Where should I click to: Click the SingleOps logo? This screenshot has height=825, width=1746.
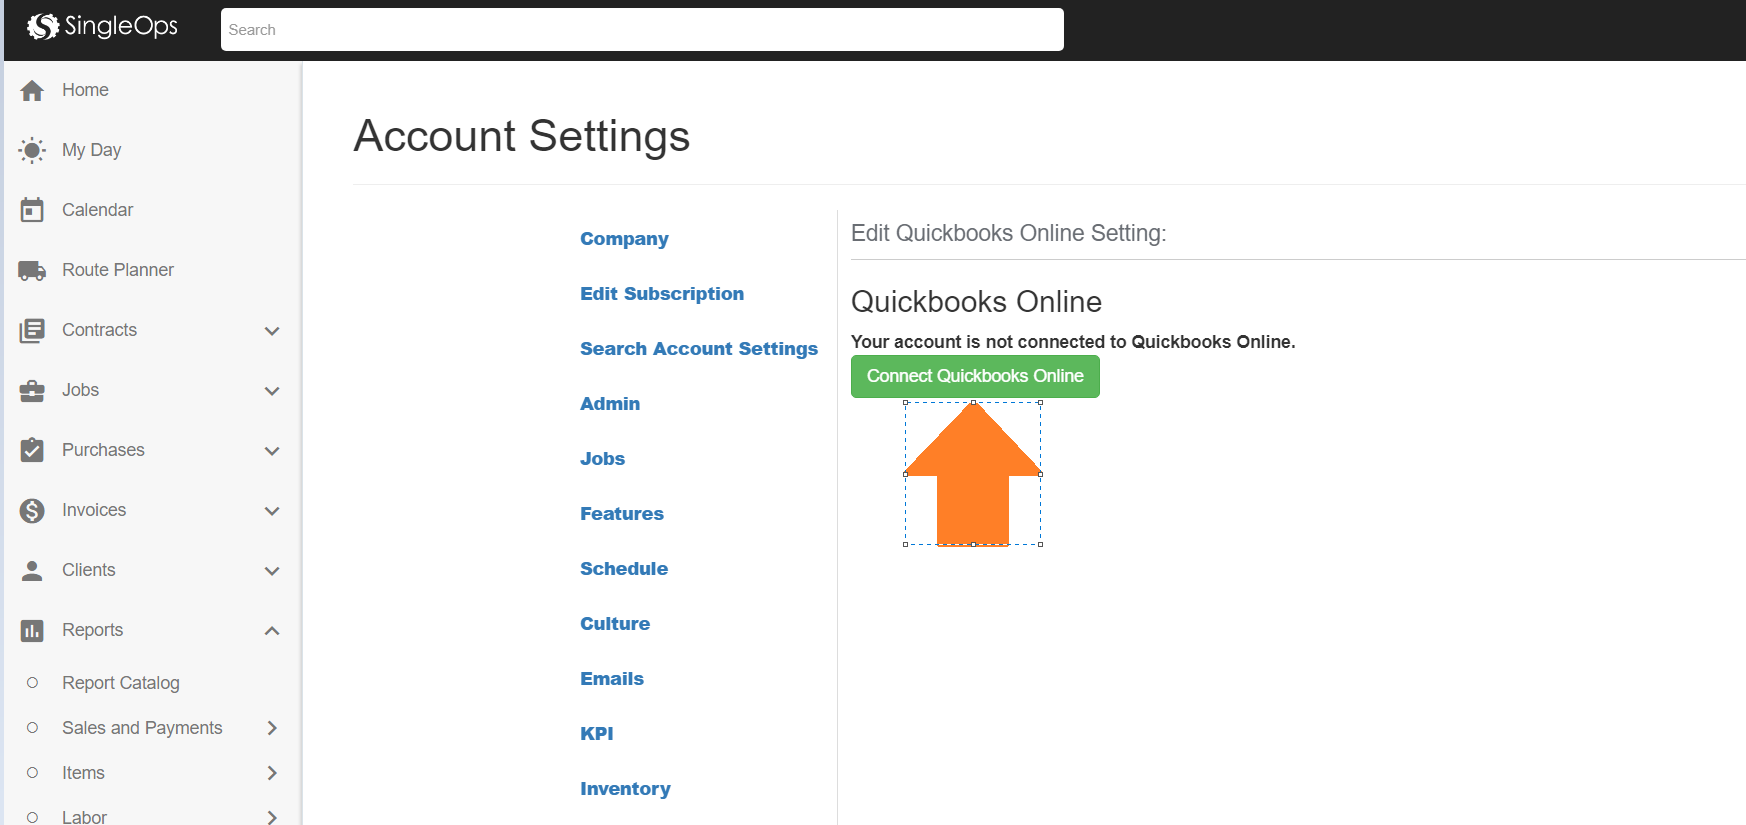click(102, 26)
